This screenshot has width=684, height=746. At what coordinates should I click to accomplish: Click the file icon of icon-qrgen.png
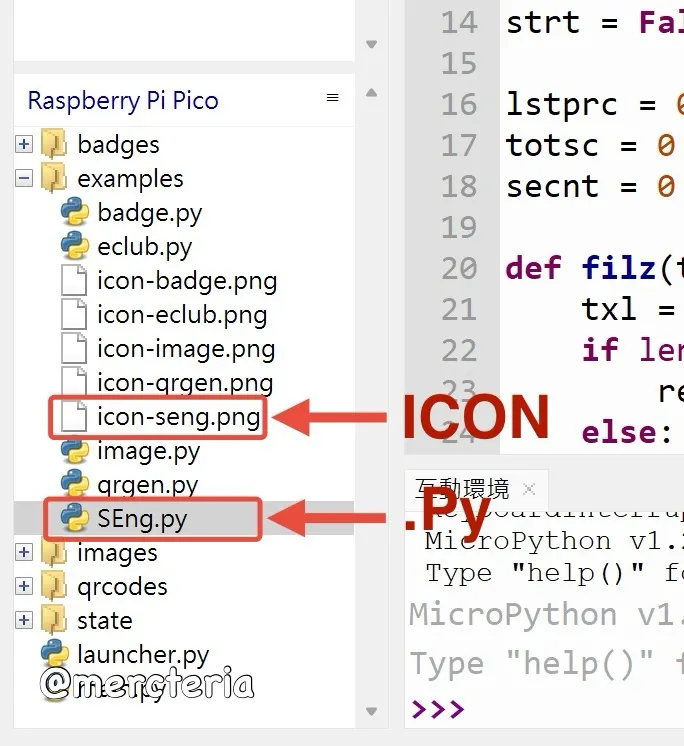coord(74,382)
